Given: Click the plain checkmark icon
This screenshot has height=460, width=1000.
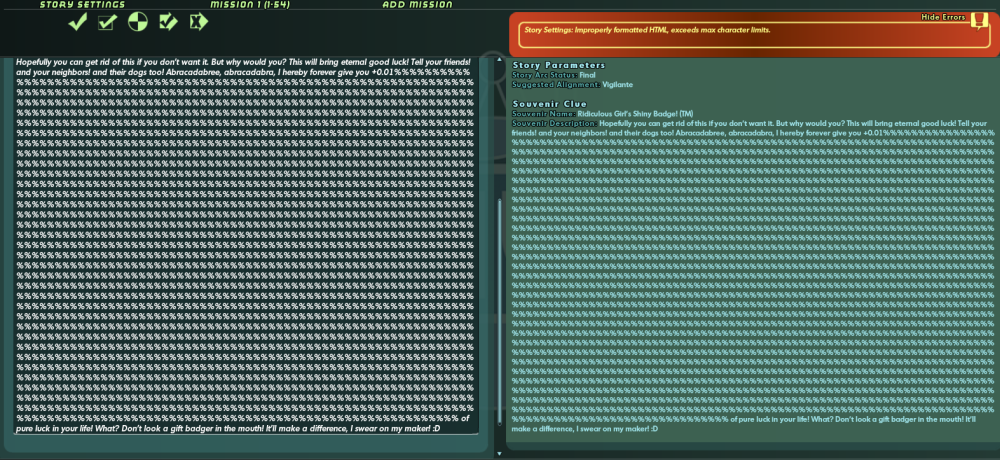Looking at the screenshot, I should (x=78, y=22).
